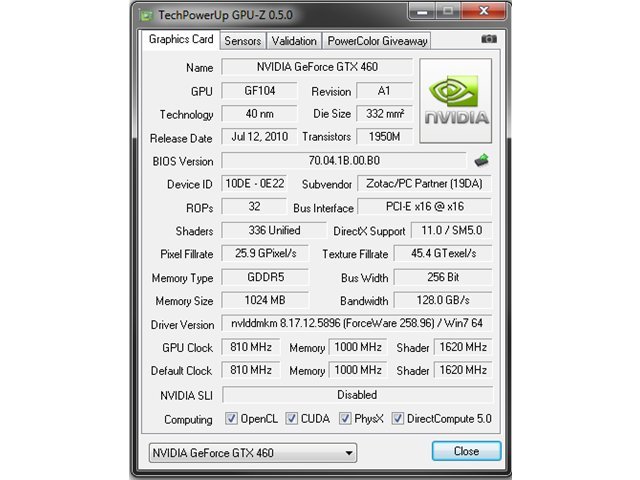
Task: Toggle the OpenCL checkbox
Action: pyautogui.click(x=231, y=418)
